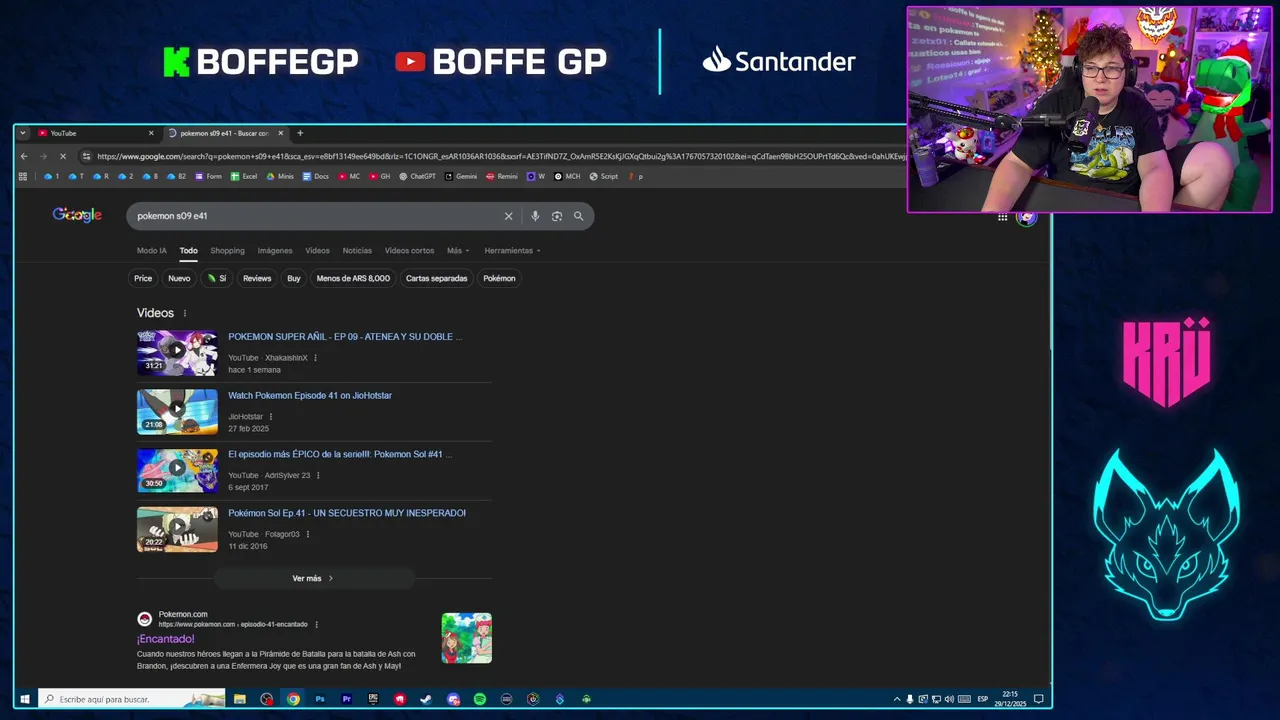Open more options for JioHotstar video result
Image resolution: width=1280 pixels, height=720 pixels.
tap(270, 417)
